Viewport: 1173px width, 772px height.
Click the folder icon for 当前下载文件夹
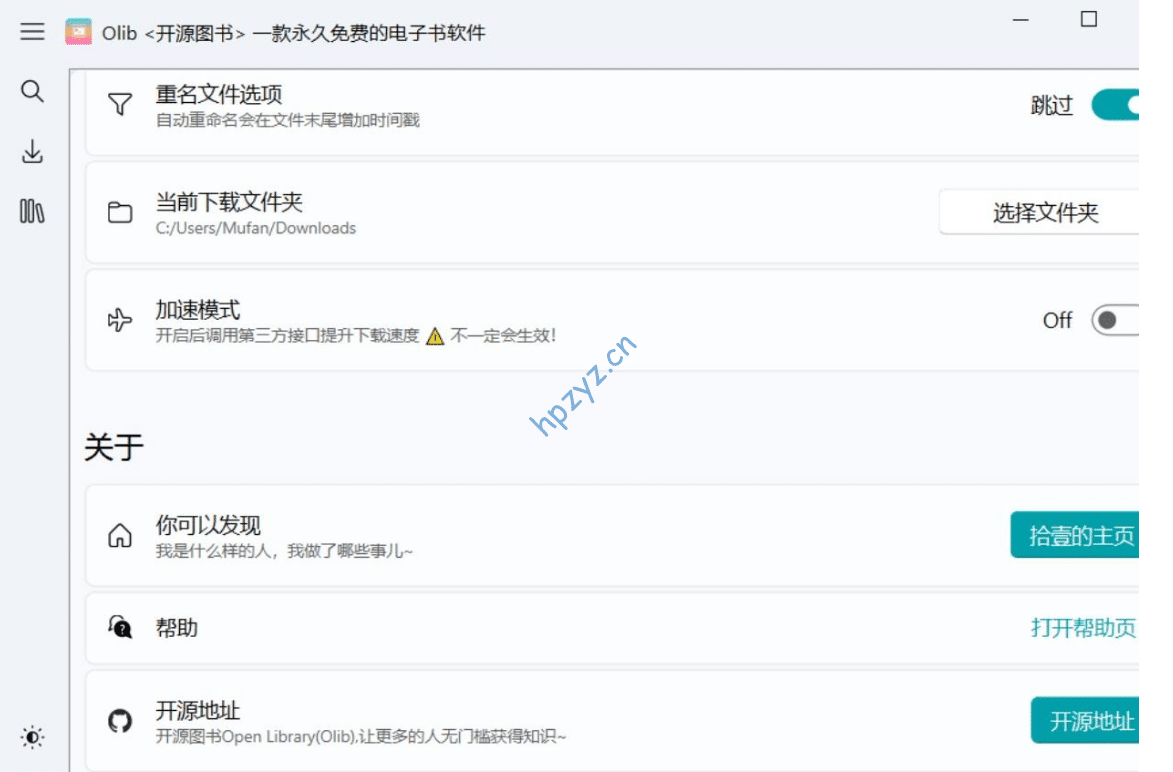click(120, 213)
